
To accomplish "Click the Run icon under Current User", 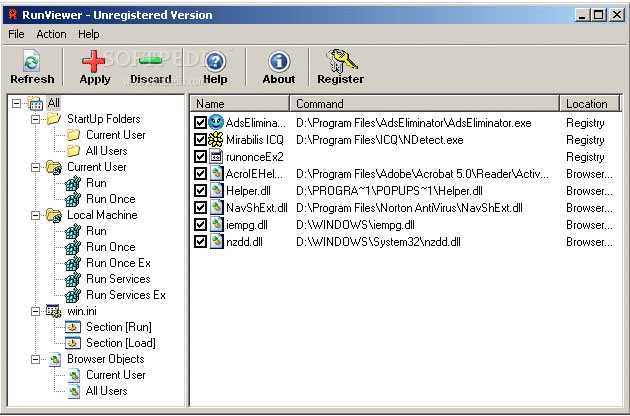I will click(x=73, y=183).
